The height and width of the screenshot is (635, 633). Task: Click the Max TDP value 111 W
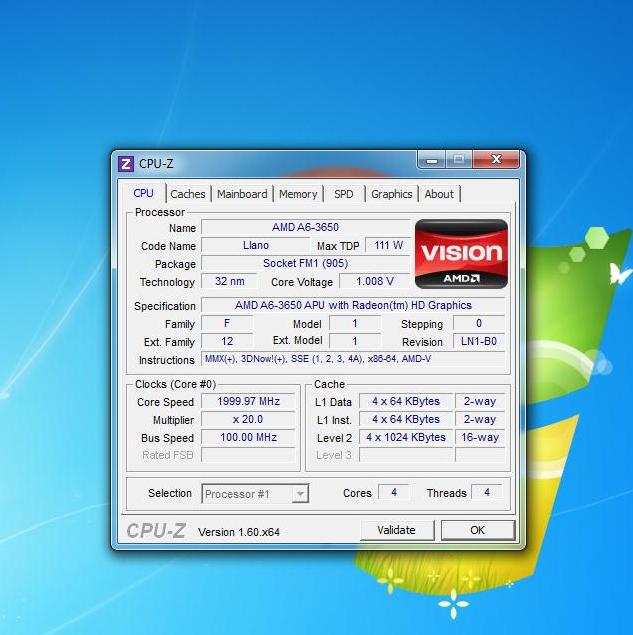click(388, 245)
